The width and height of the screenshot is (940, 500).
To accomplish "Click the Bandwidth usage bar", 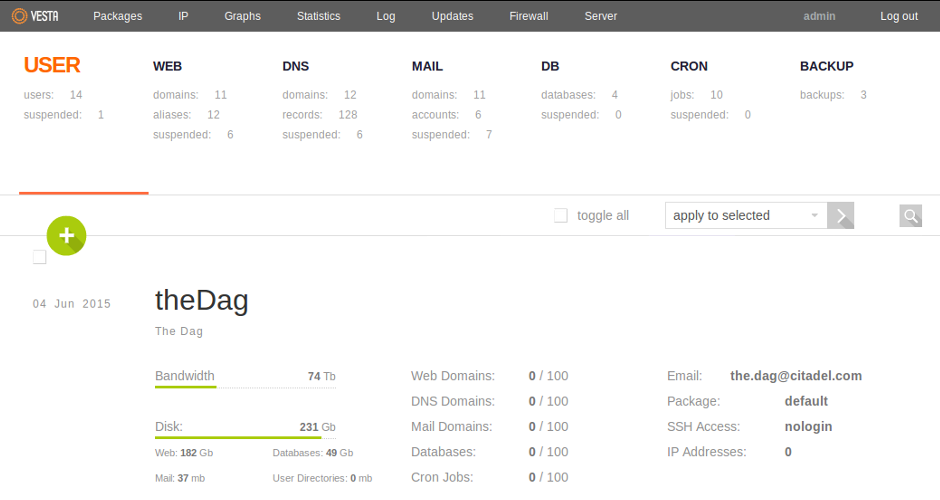I will tap(245, 387).
